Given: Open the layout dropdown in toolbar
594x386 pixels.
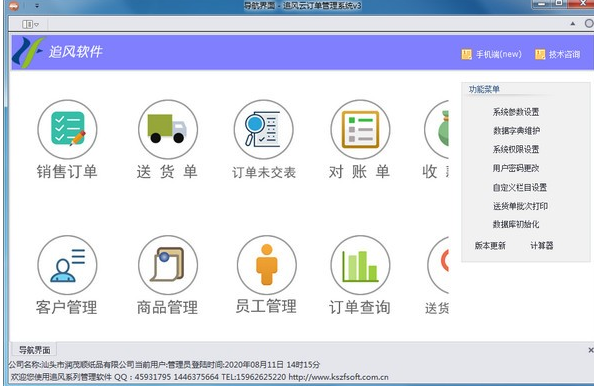Looking at the screenshot, I should click(30, 24).
